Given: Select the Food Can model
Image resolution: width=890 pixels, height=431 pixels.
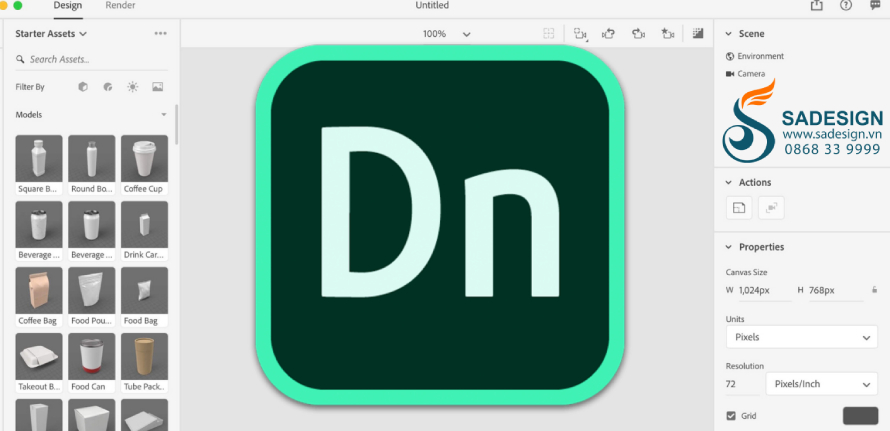Looking at the screenshot, I should (x=91, y=362).
